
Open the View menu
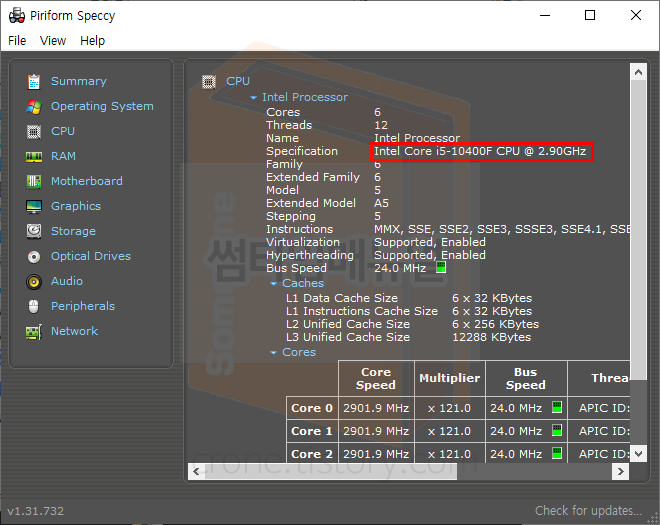(53, 40)
